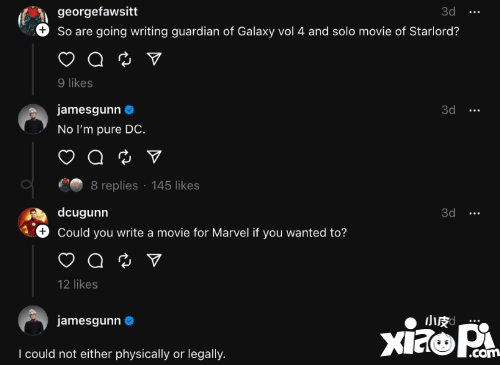Viewport: 500px width, 365px height.
Task: Reply to georgefawsitt's comment using the bubble icon
Action: point(95,60)
